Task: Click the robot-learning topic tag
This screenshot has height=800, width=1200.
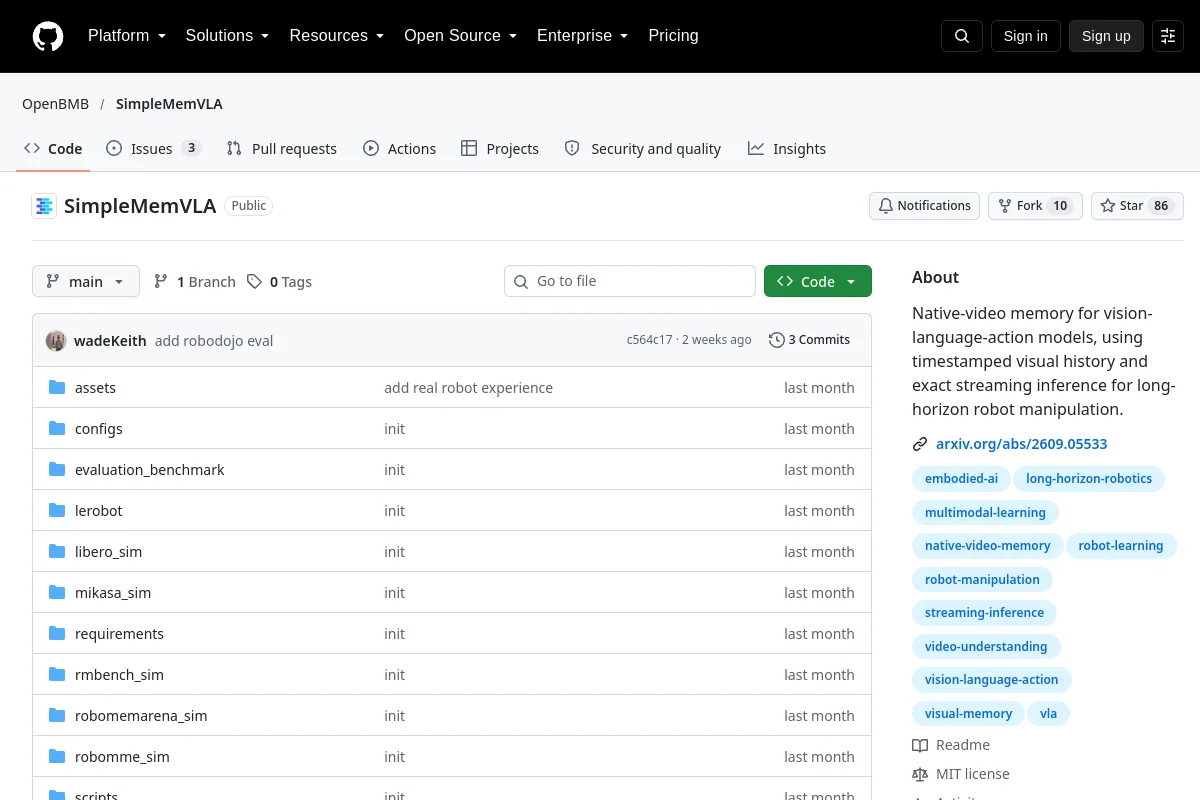Action: 1121,546
